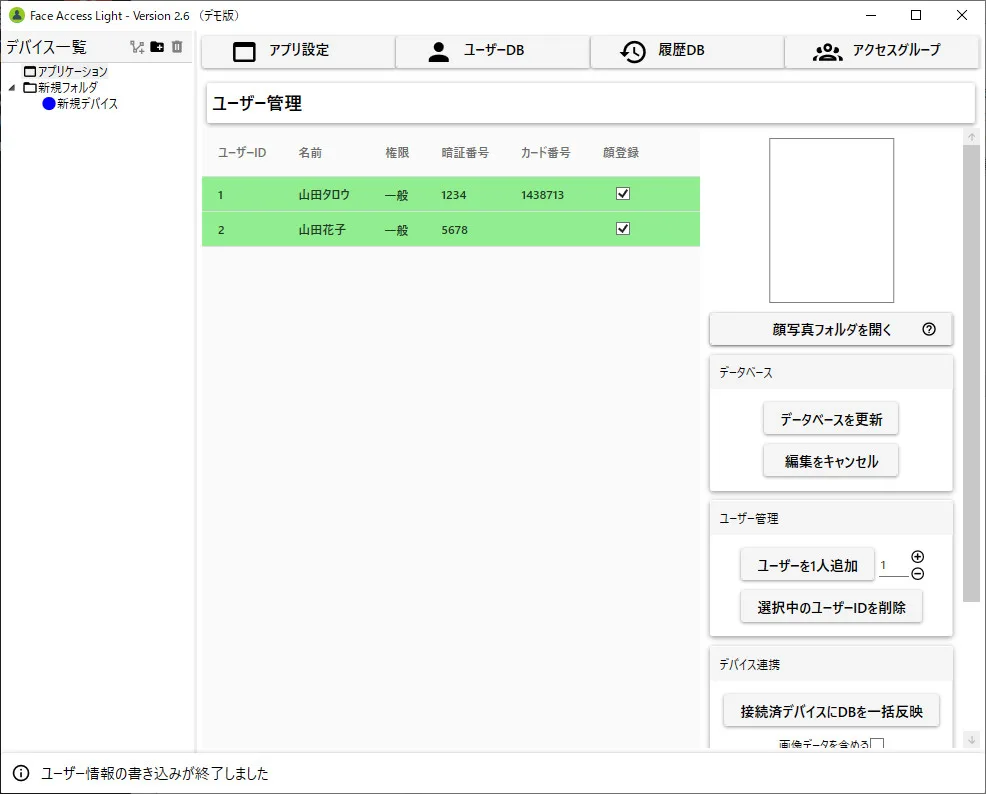Screen dimensions: 986x794
Task: Toggle 顔登録 checkbox for 山田花子
Action: point(623,229)
